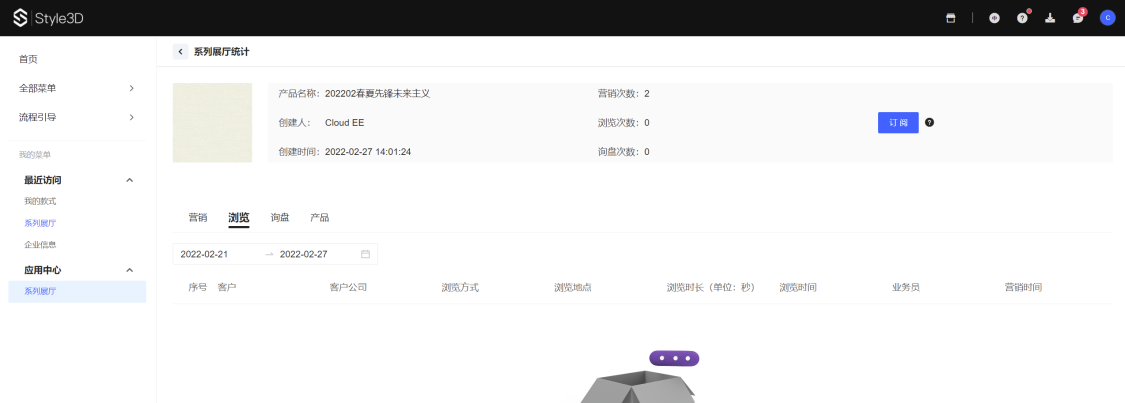Open the download center icon
1125x403 pixels.
tap(1050, 18)
